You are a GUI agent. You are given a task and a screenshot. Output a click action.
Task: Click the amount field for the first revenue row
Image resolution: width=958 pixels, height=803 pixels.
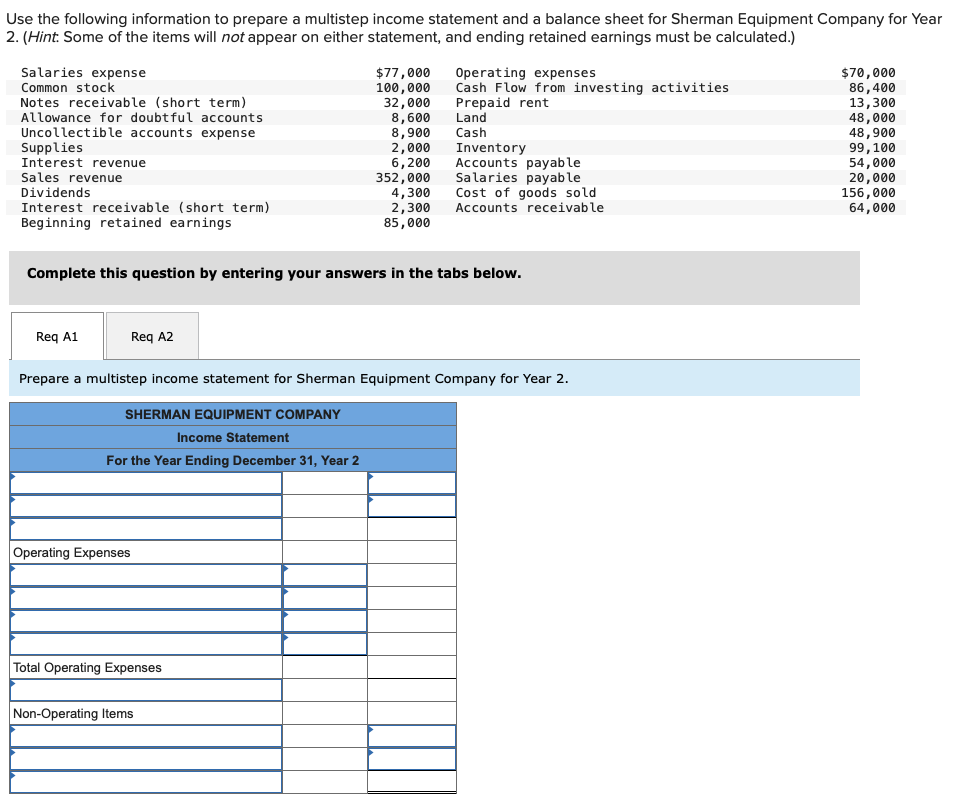point(411,482)
